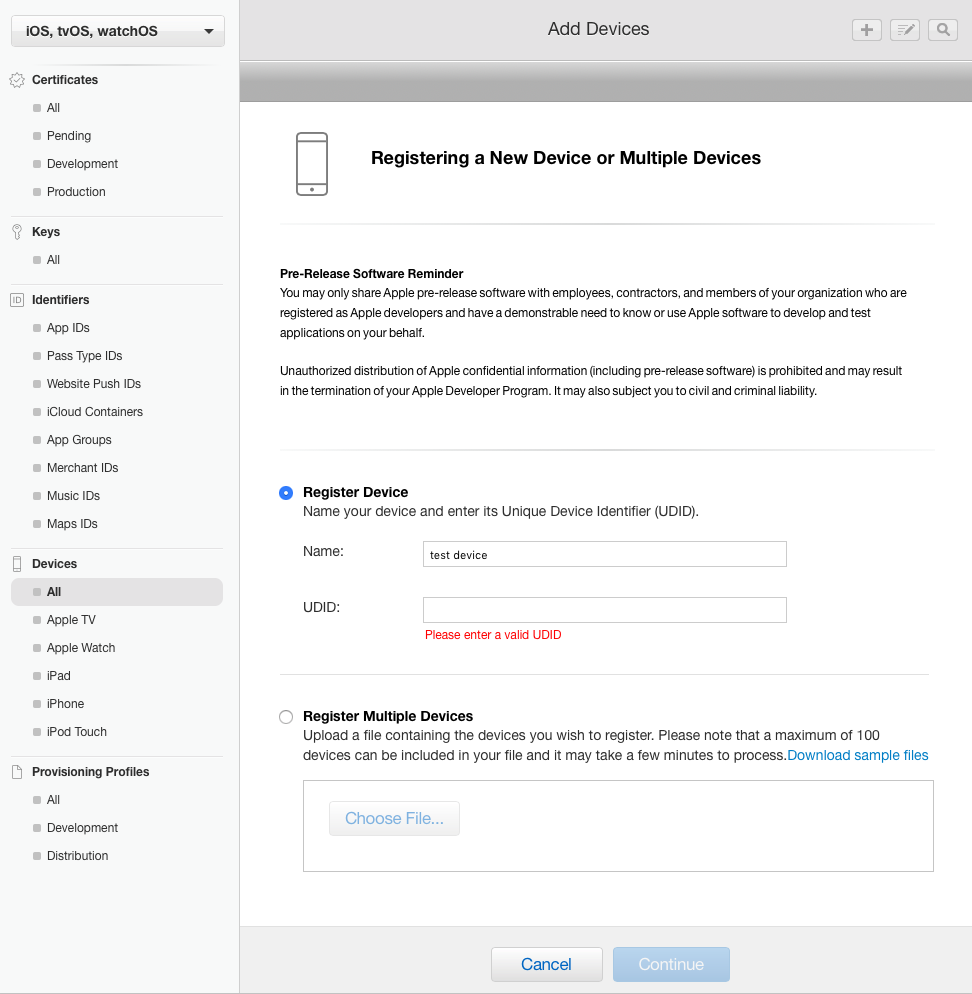
Task: Open All under Keys
Action: click(x=53, y=260)
